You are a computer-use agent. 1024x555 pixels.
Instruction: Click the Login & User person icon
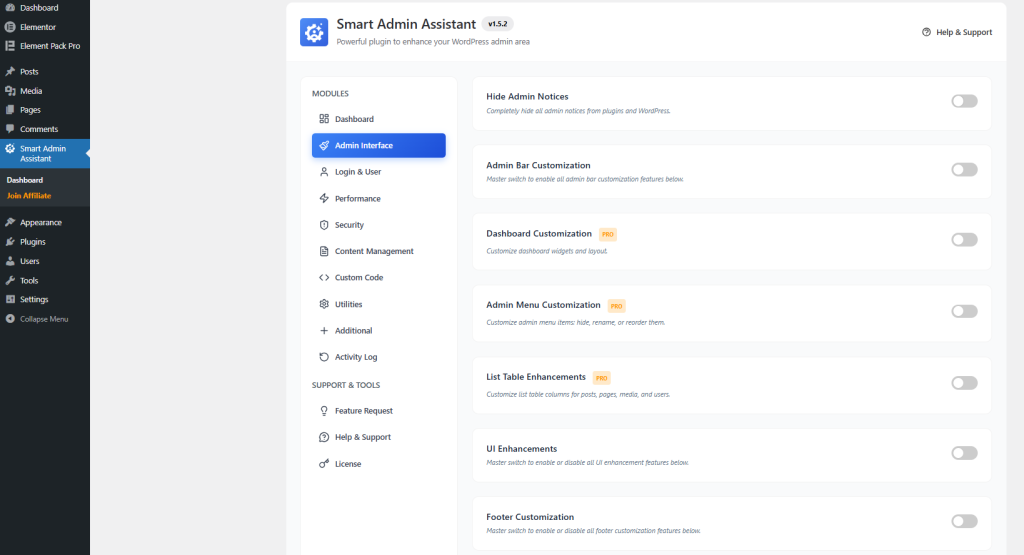324,172
